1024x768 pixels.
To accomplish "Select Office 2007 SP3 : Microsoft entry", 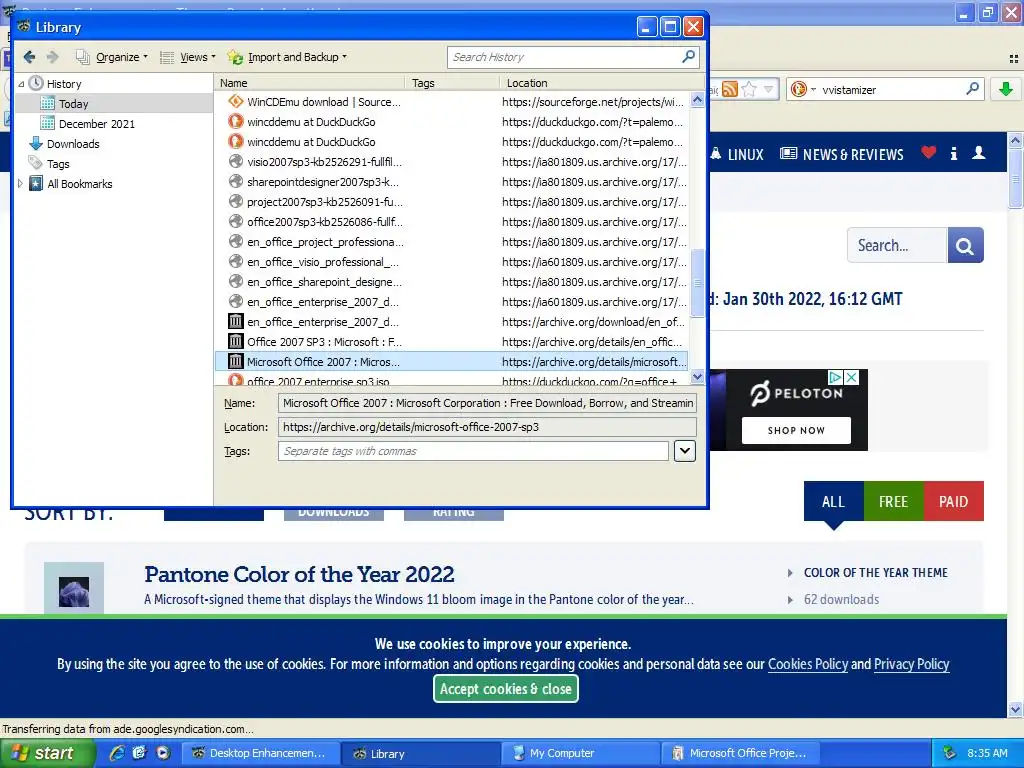I will (452, 342).
